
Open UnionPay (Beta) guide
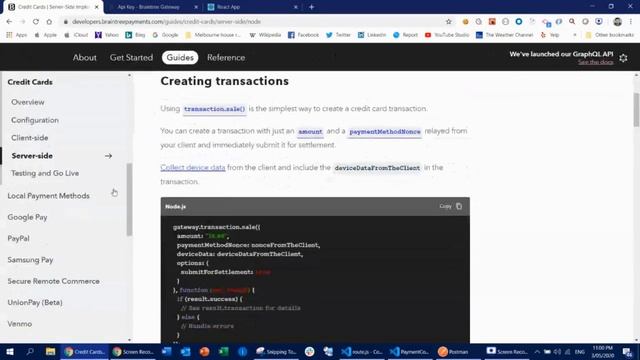(35, 302)
